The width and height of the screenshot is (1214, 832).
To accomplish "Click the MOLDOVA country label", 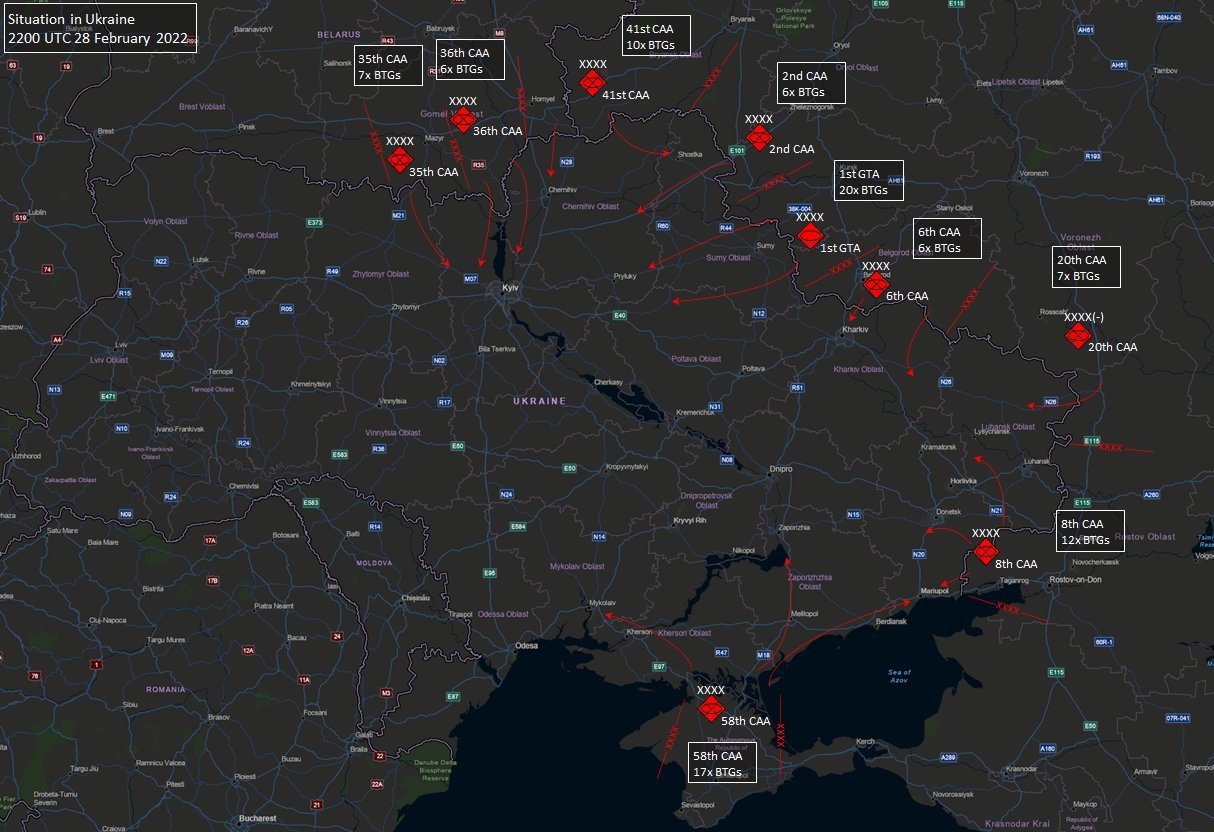I will click(374, 563).
